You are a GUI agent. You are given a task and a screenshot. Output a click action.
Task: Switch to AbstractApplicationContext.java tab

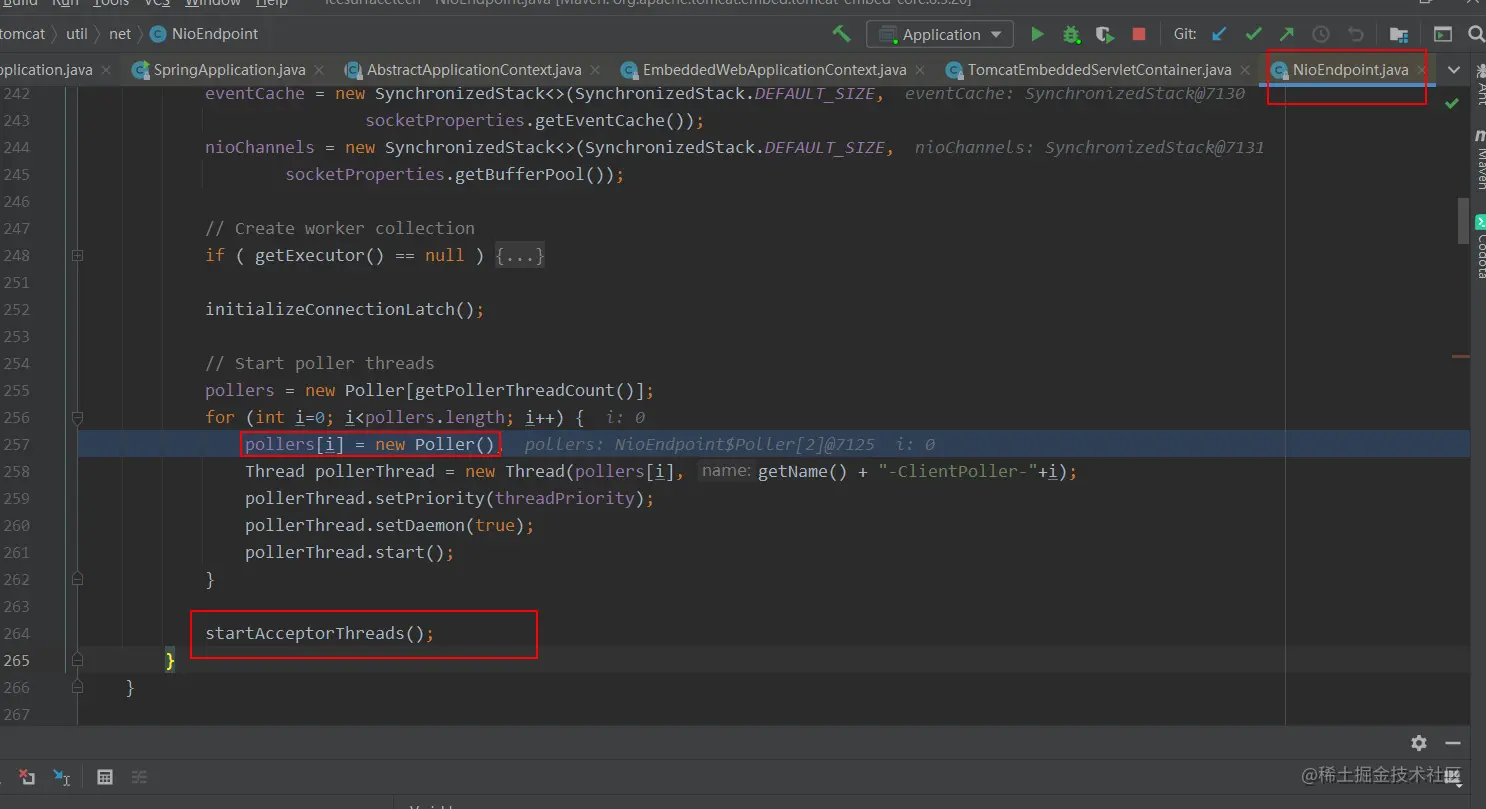pyautogui.click(x=474, y=70)
